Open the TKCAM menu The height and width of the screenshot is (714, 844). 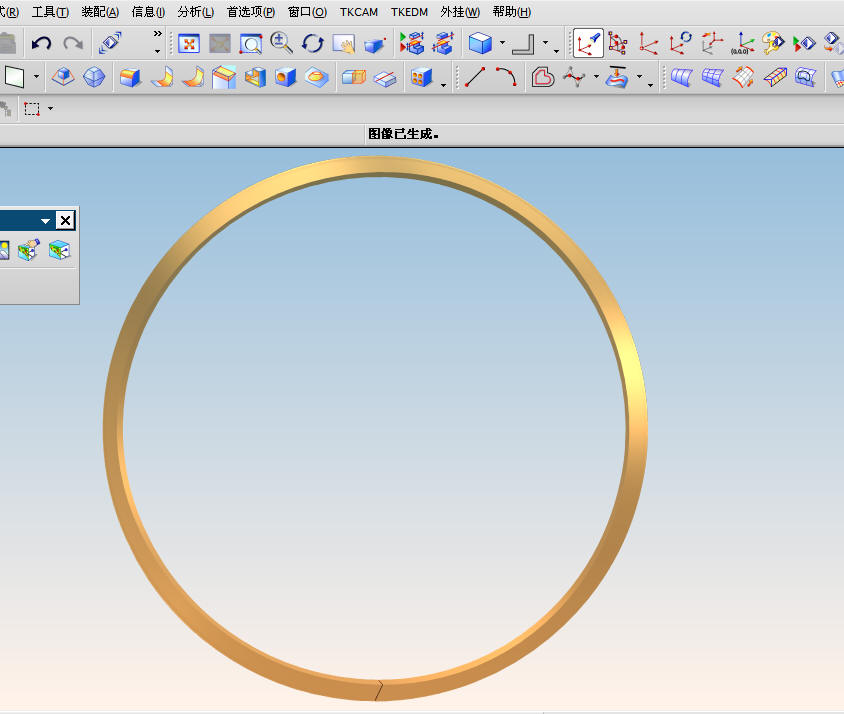tap(358, 12)
